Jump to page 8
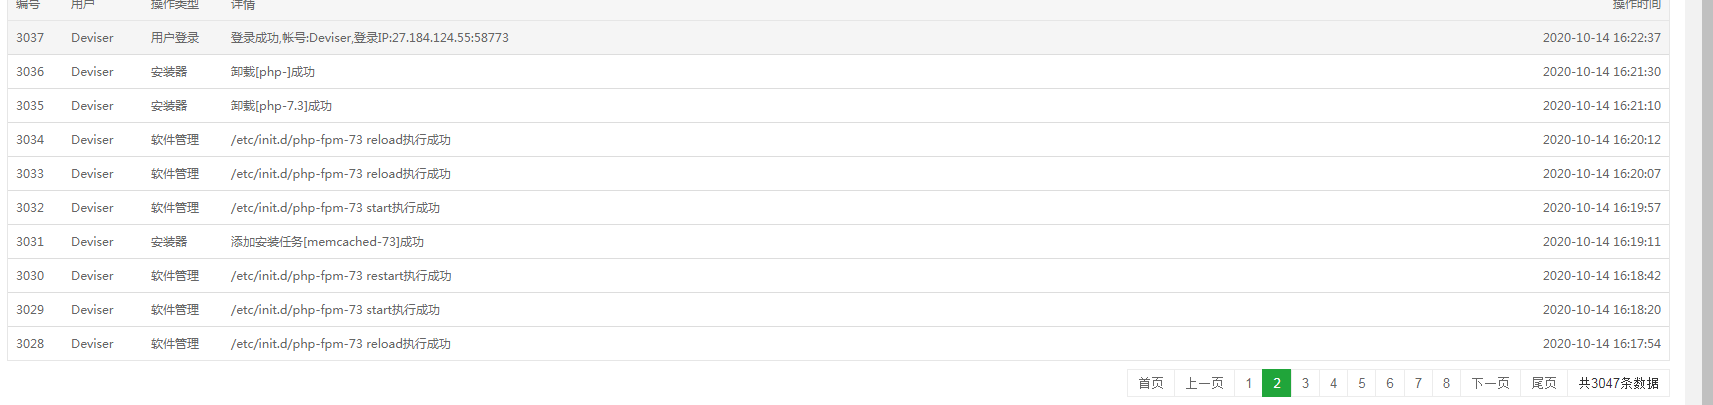Screen dimensions: 1713x405 pos(1446,383)
